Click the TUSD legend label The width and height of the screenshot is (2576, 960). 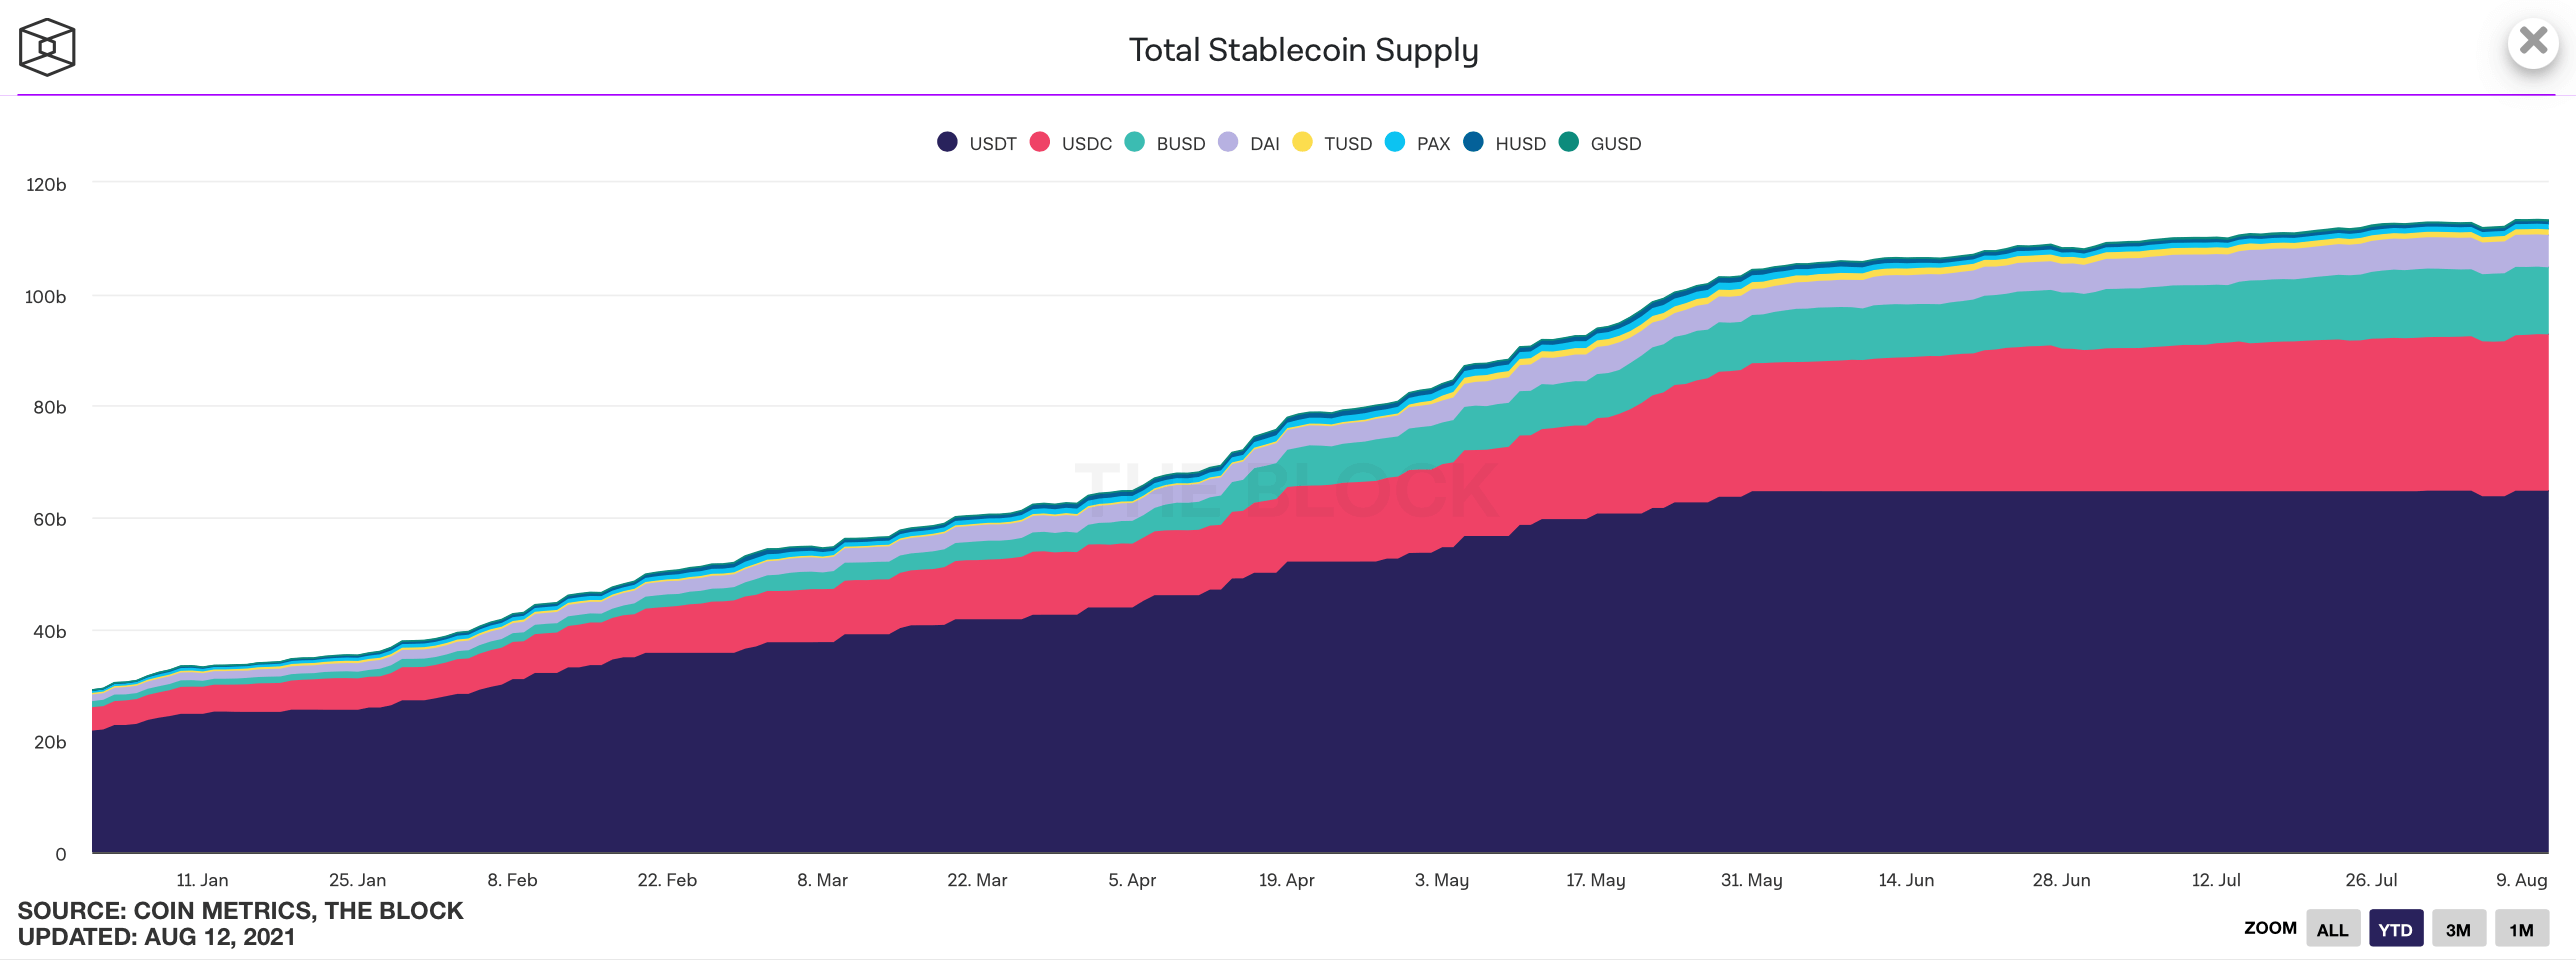[x=1348, y=144]
